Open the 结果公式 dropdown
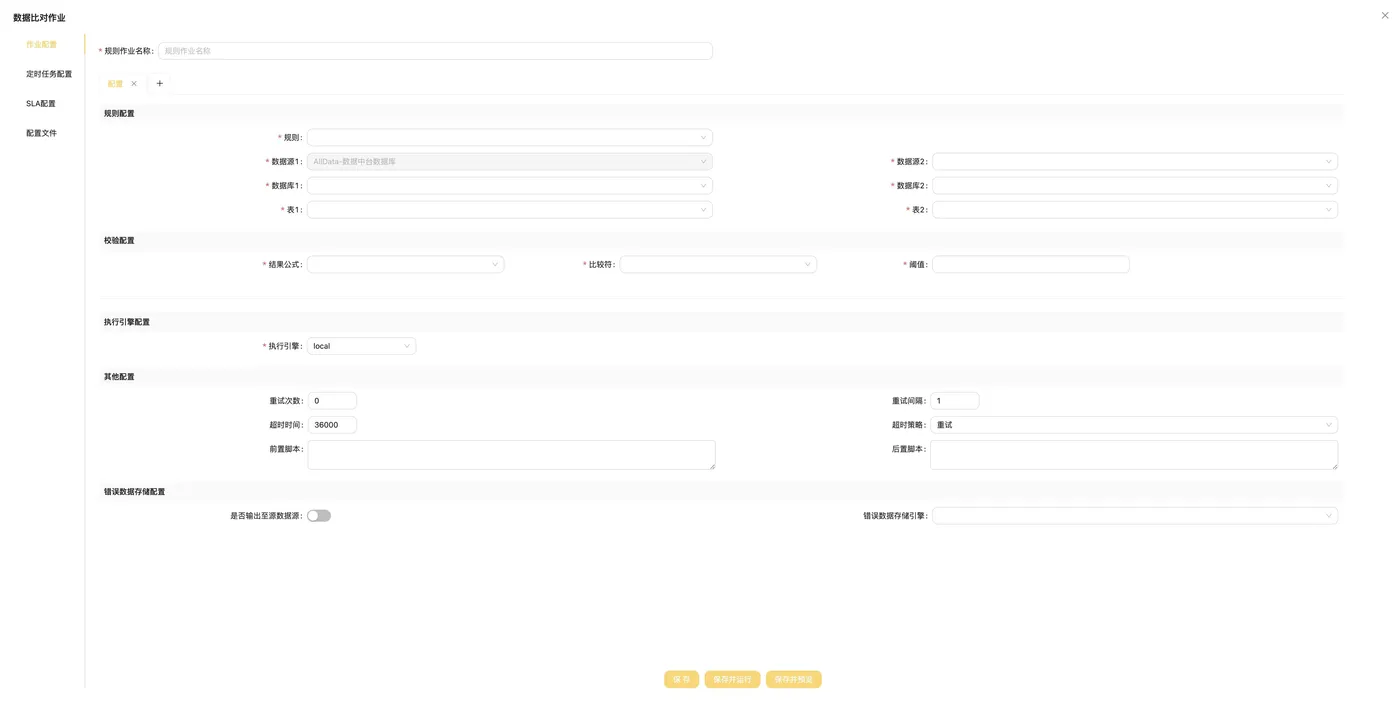Viewport: 1400px width, 727px height. (405, 264)
